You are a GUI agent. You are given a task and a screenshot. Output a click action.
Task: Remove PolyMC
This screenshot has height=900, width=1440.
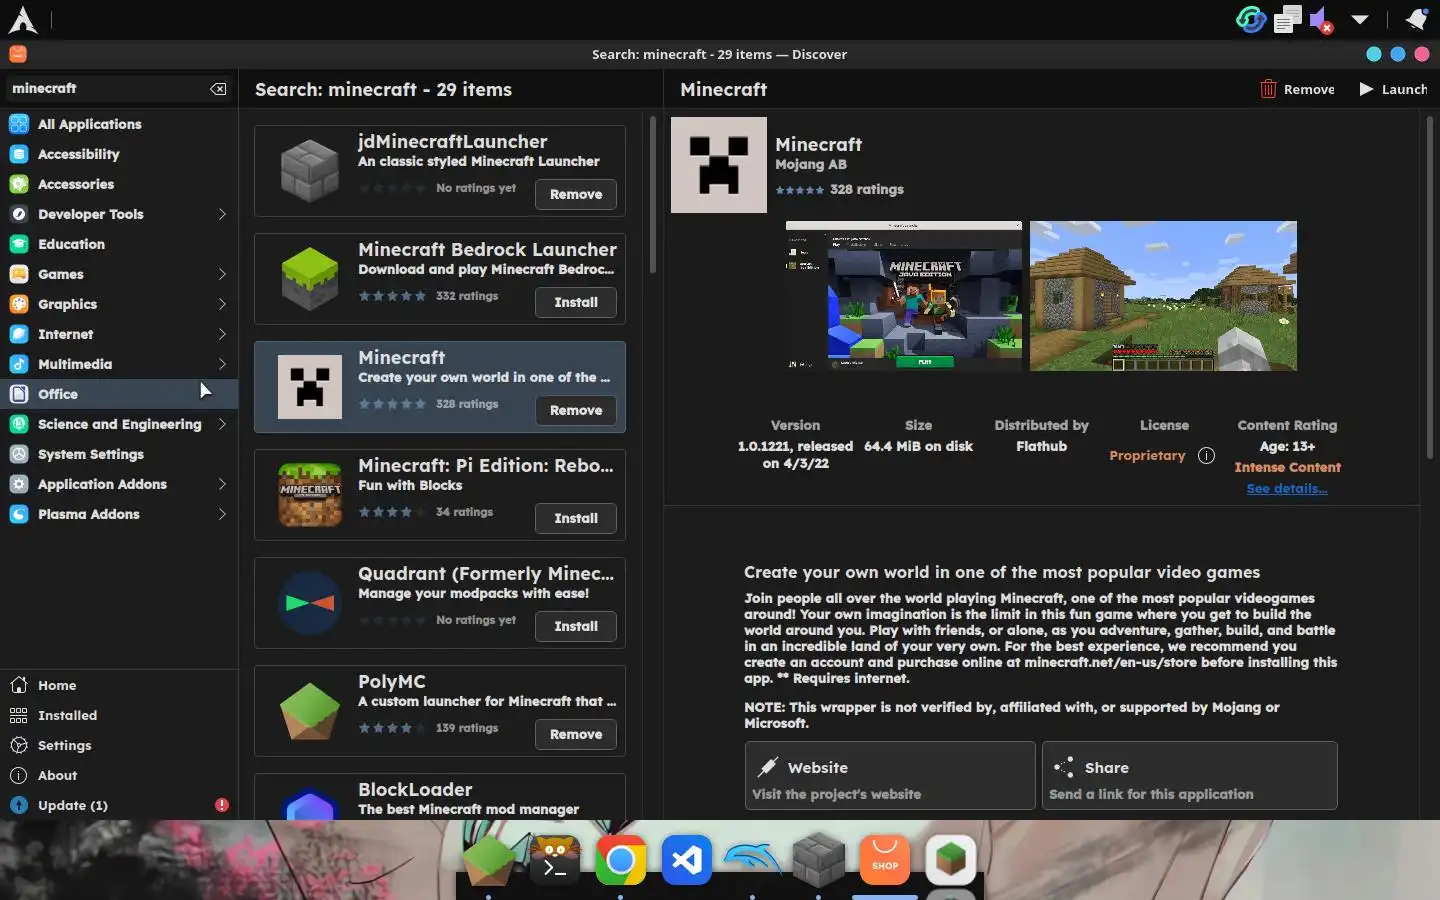[576, 734]
